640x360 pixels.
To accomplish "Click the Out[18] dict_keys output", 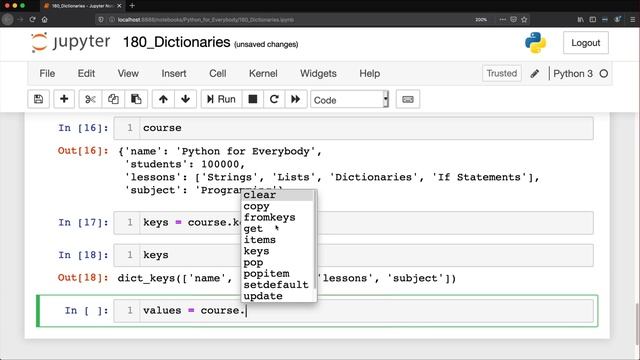I will (x=287, y=278).
